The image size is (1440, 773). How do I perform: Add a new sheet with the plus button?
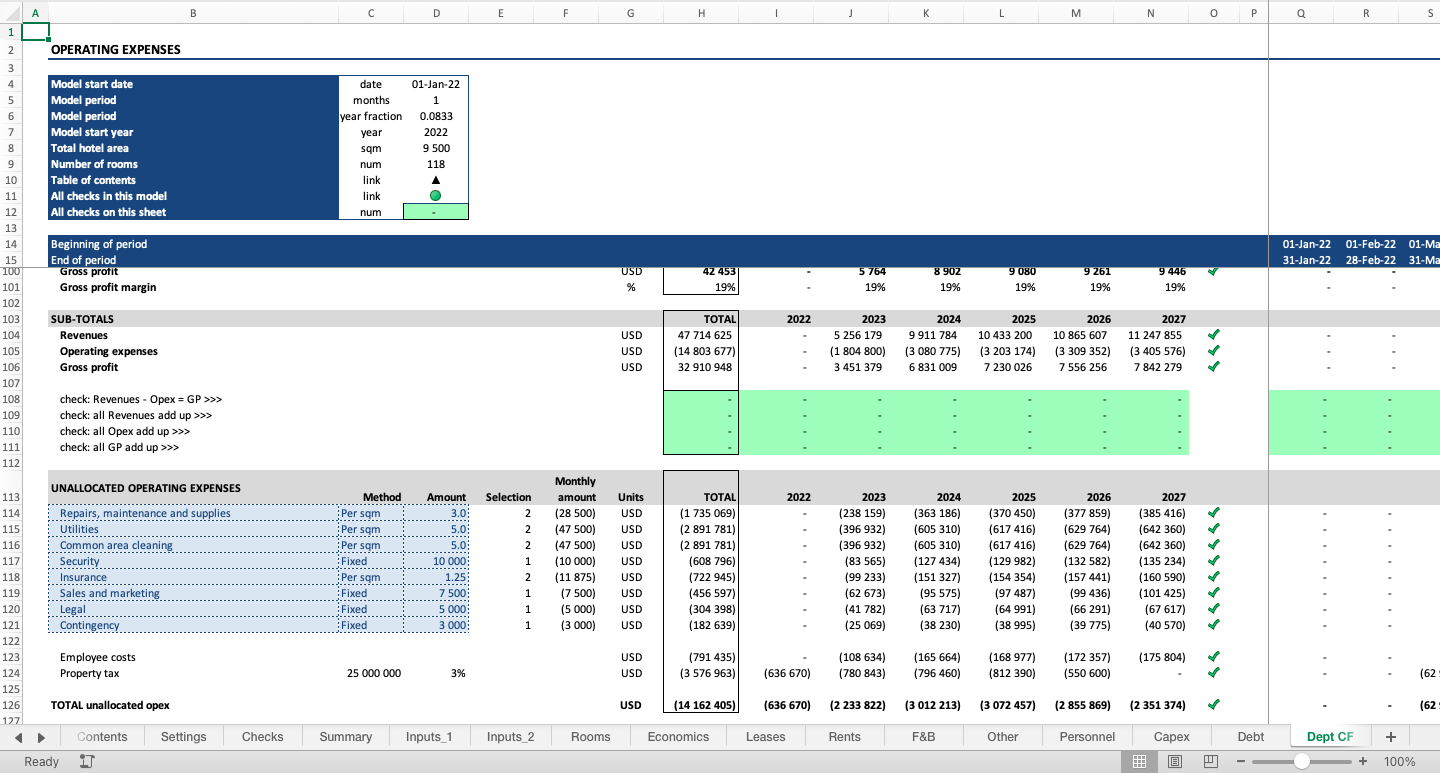point(1391,736)
